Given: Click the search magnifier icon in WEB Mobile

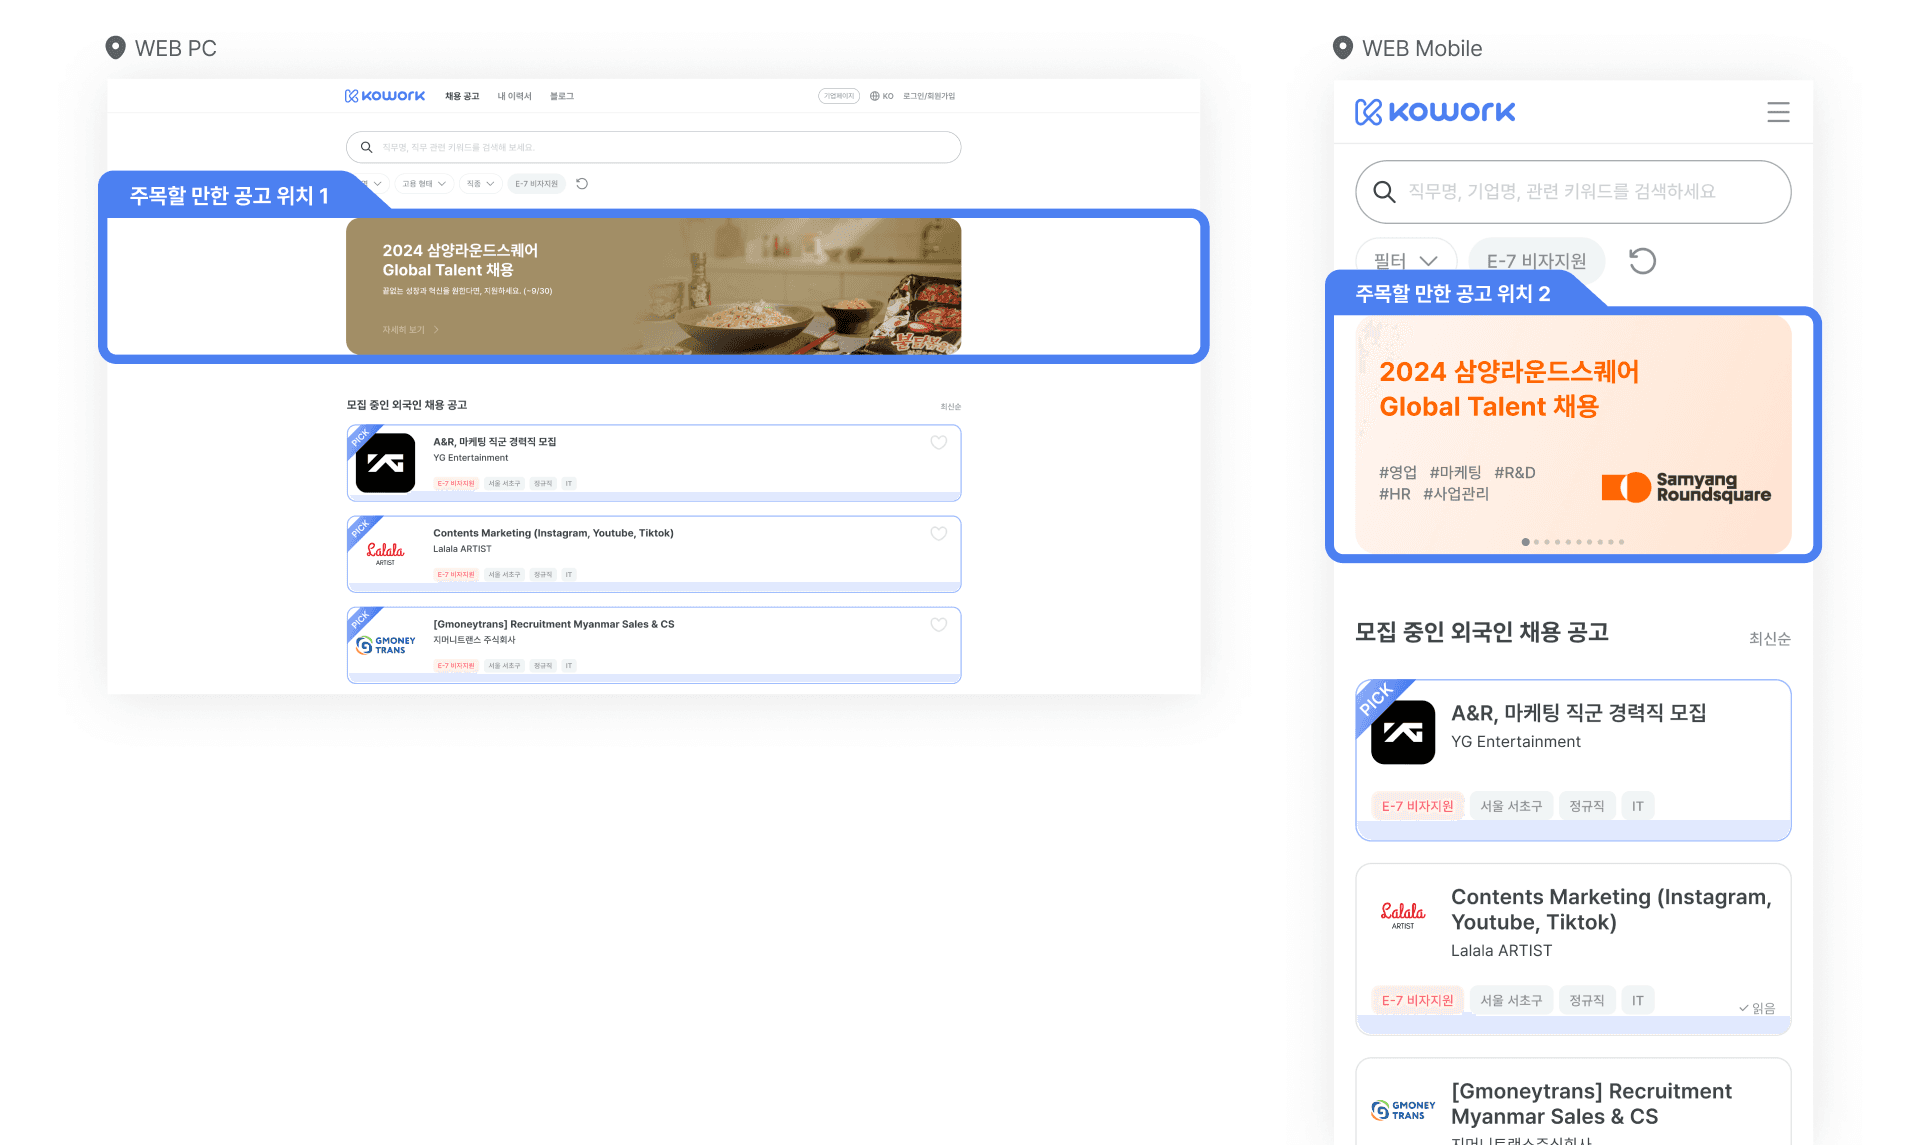Looking at the screenshot, I should pos(1384,191).
